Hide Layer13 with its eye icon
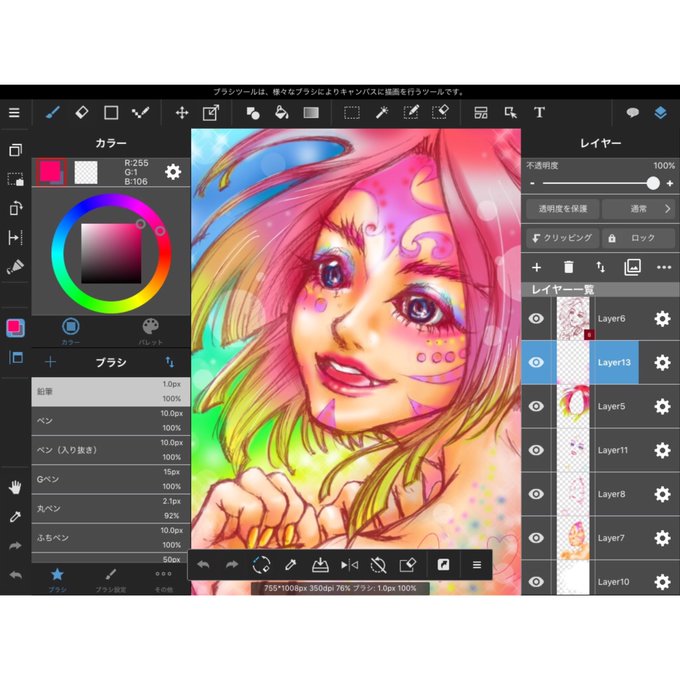The height and width of the screenshot is (680, 680). click(536, 362)
